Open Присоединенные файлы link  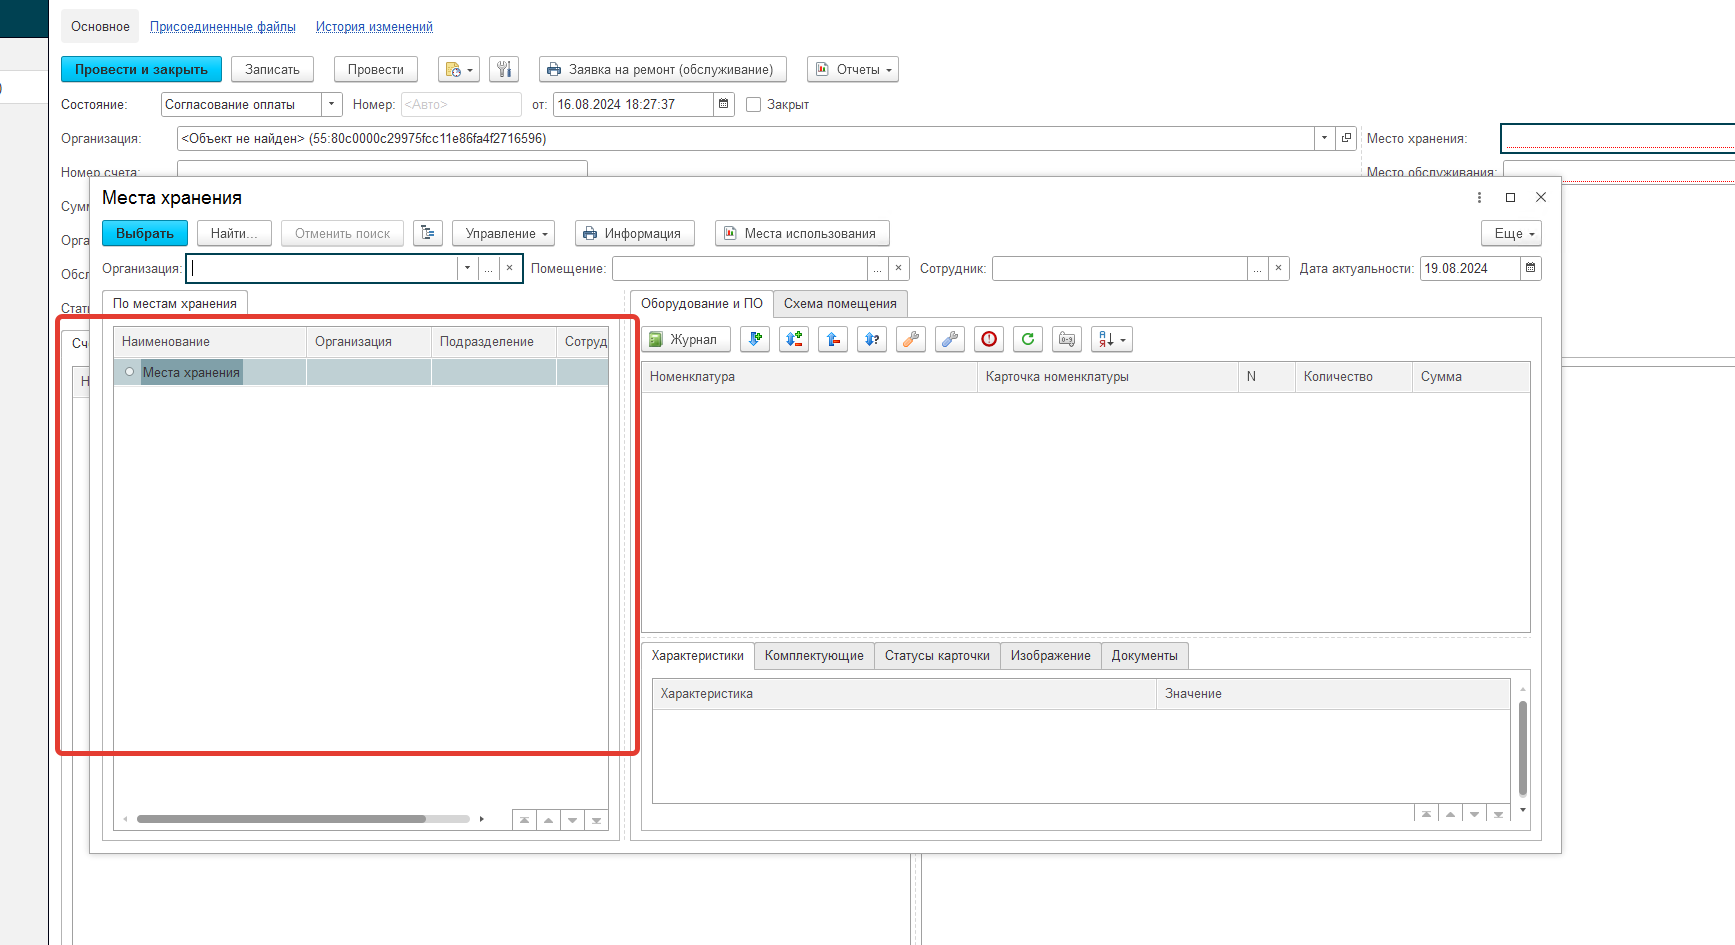pyautogui.click(x=222, y=27)
